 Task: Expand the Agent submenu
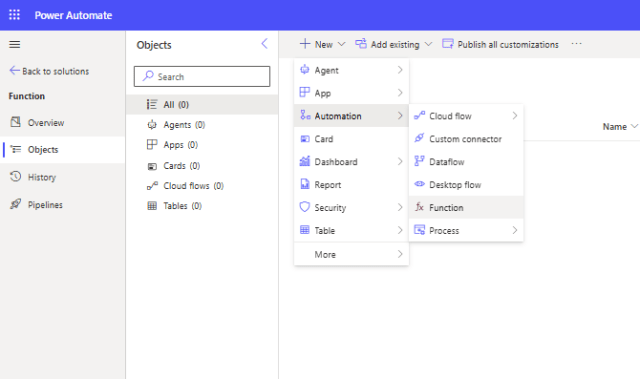click(x=351, y=70)
